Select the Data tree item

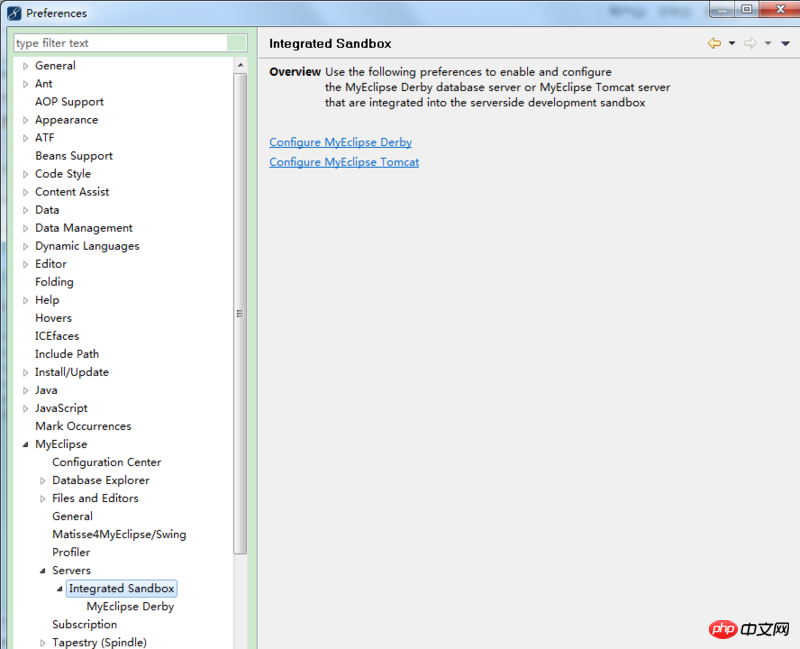click(47, 210)
